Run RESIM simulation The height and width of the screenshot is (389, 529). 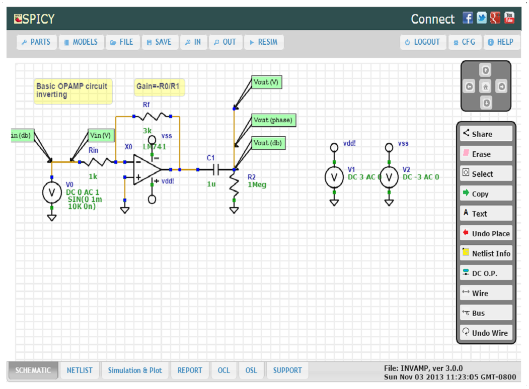pos(264,42)
